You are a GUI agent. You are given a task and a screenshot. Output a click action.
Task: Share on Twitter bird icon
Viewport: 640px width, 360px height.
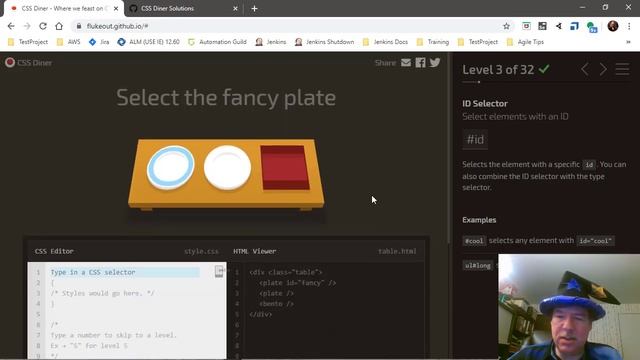pos(435,62)
